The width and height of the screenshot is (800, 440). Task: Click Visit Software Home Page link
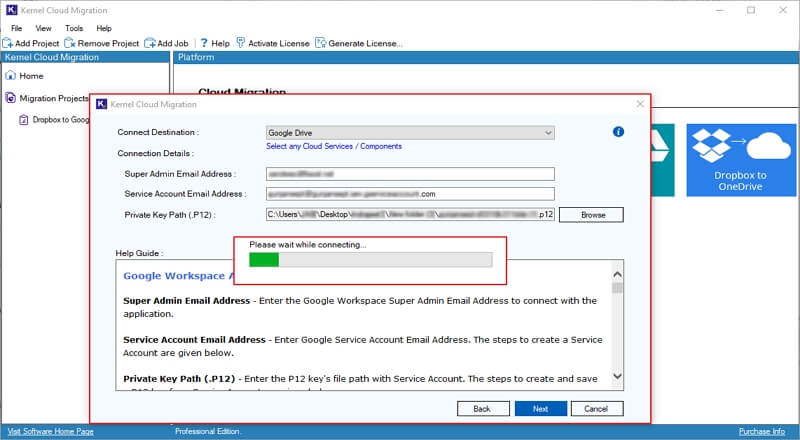[51, 431]
